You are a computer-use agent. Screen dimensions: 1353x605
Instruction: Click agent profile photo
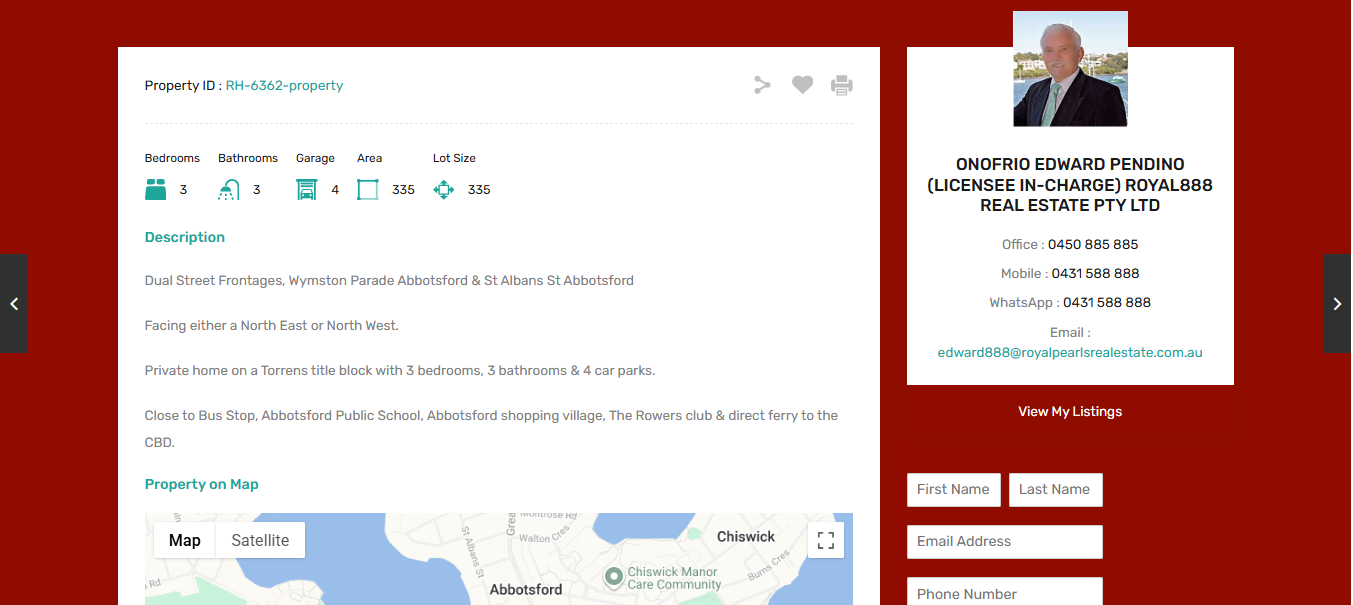click(x=1070, y=69)
